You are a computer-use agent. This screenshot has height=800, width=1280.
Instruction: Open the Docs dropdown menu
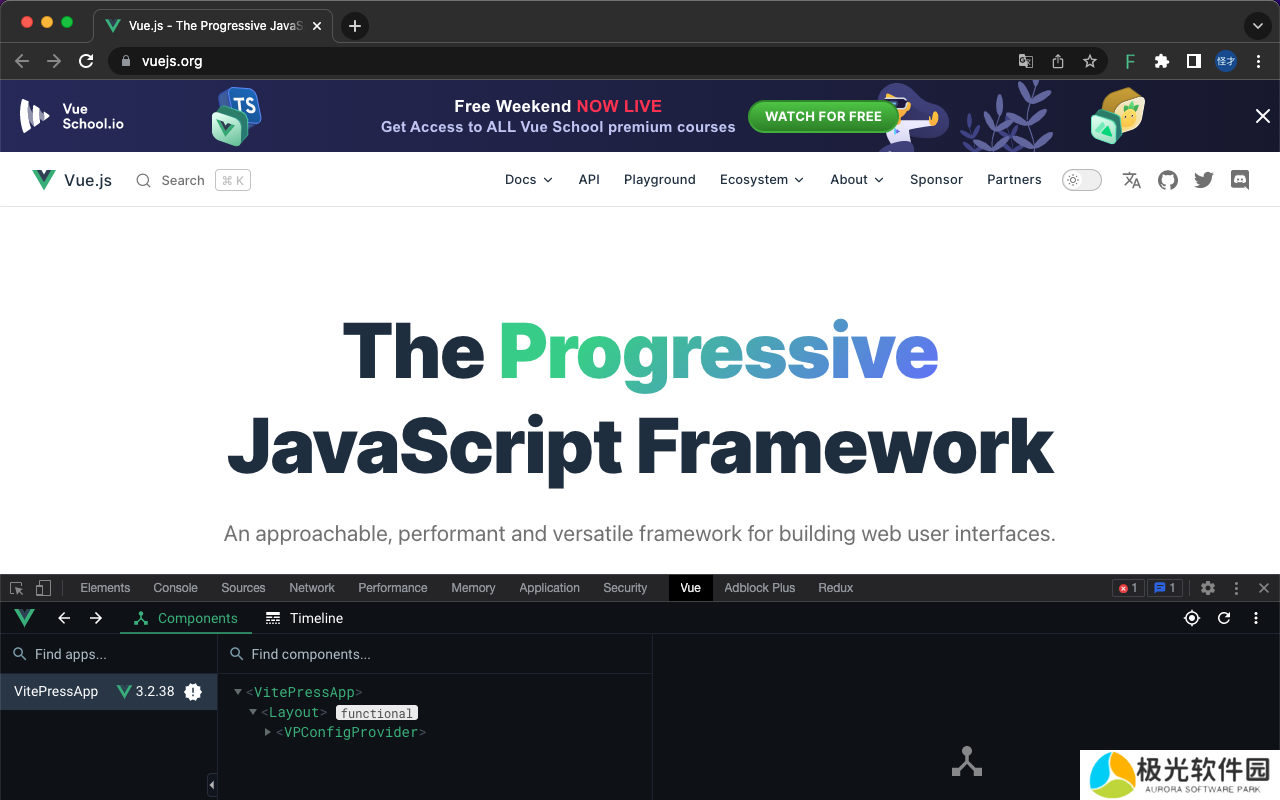click(x=528, y=180)
